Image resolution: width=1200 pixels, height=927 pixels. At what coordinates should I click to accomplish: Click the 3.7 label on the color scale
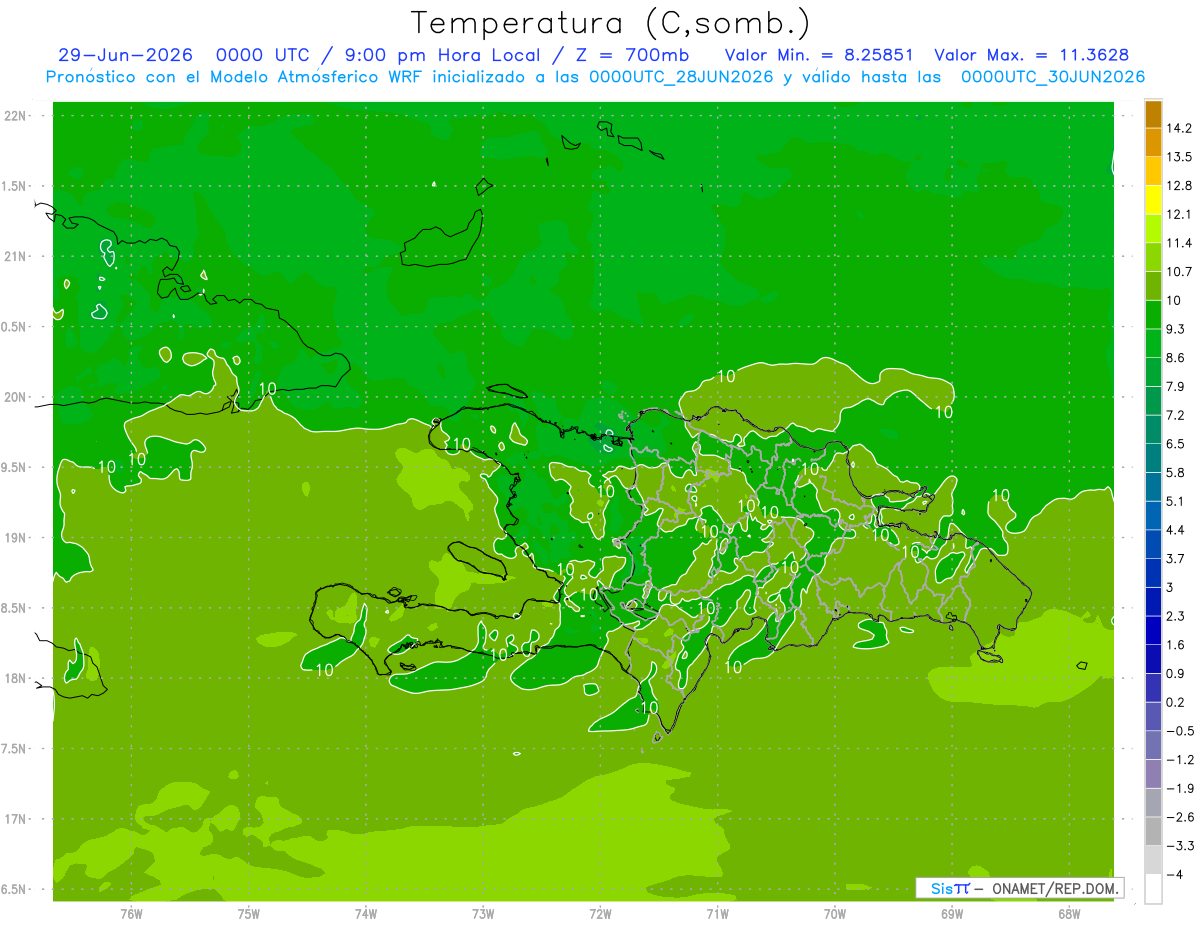coord(1177,559)
